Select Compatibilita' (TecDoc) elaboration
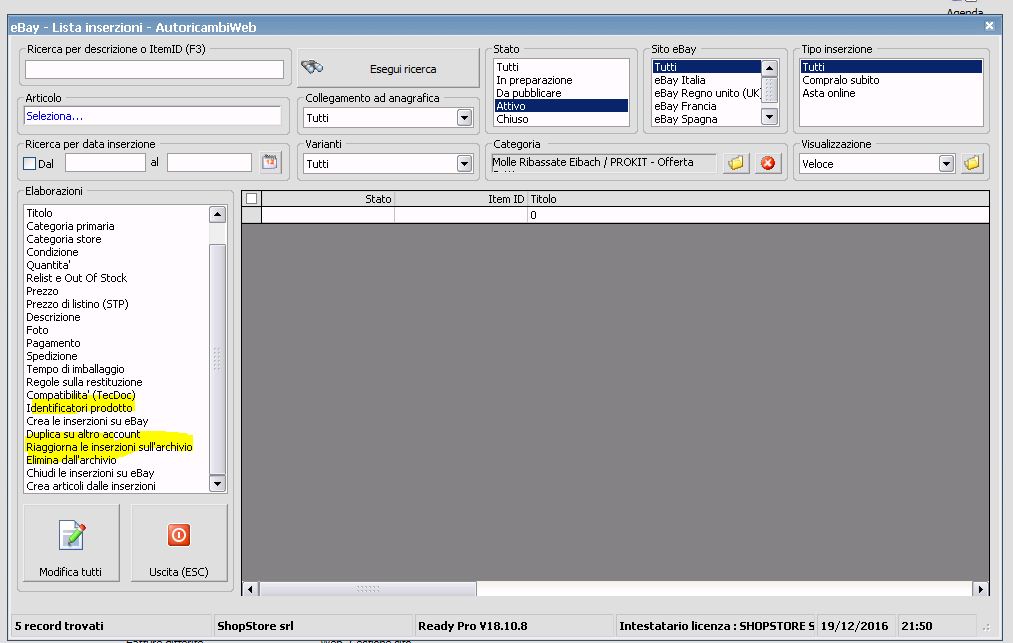 click(116, 395)
